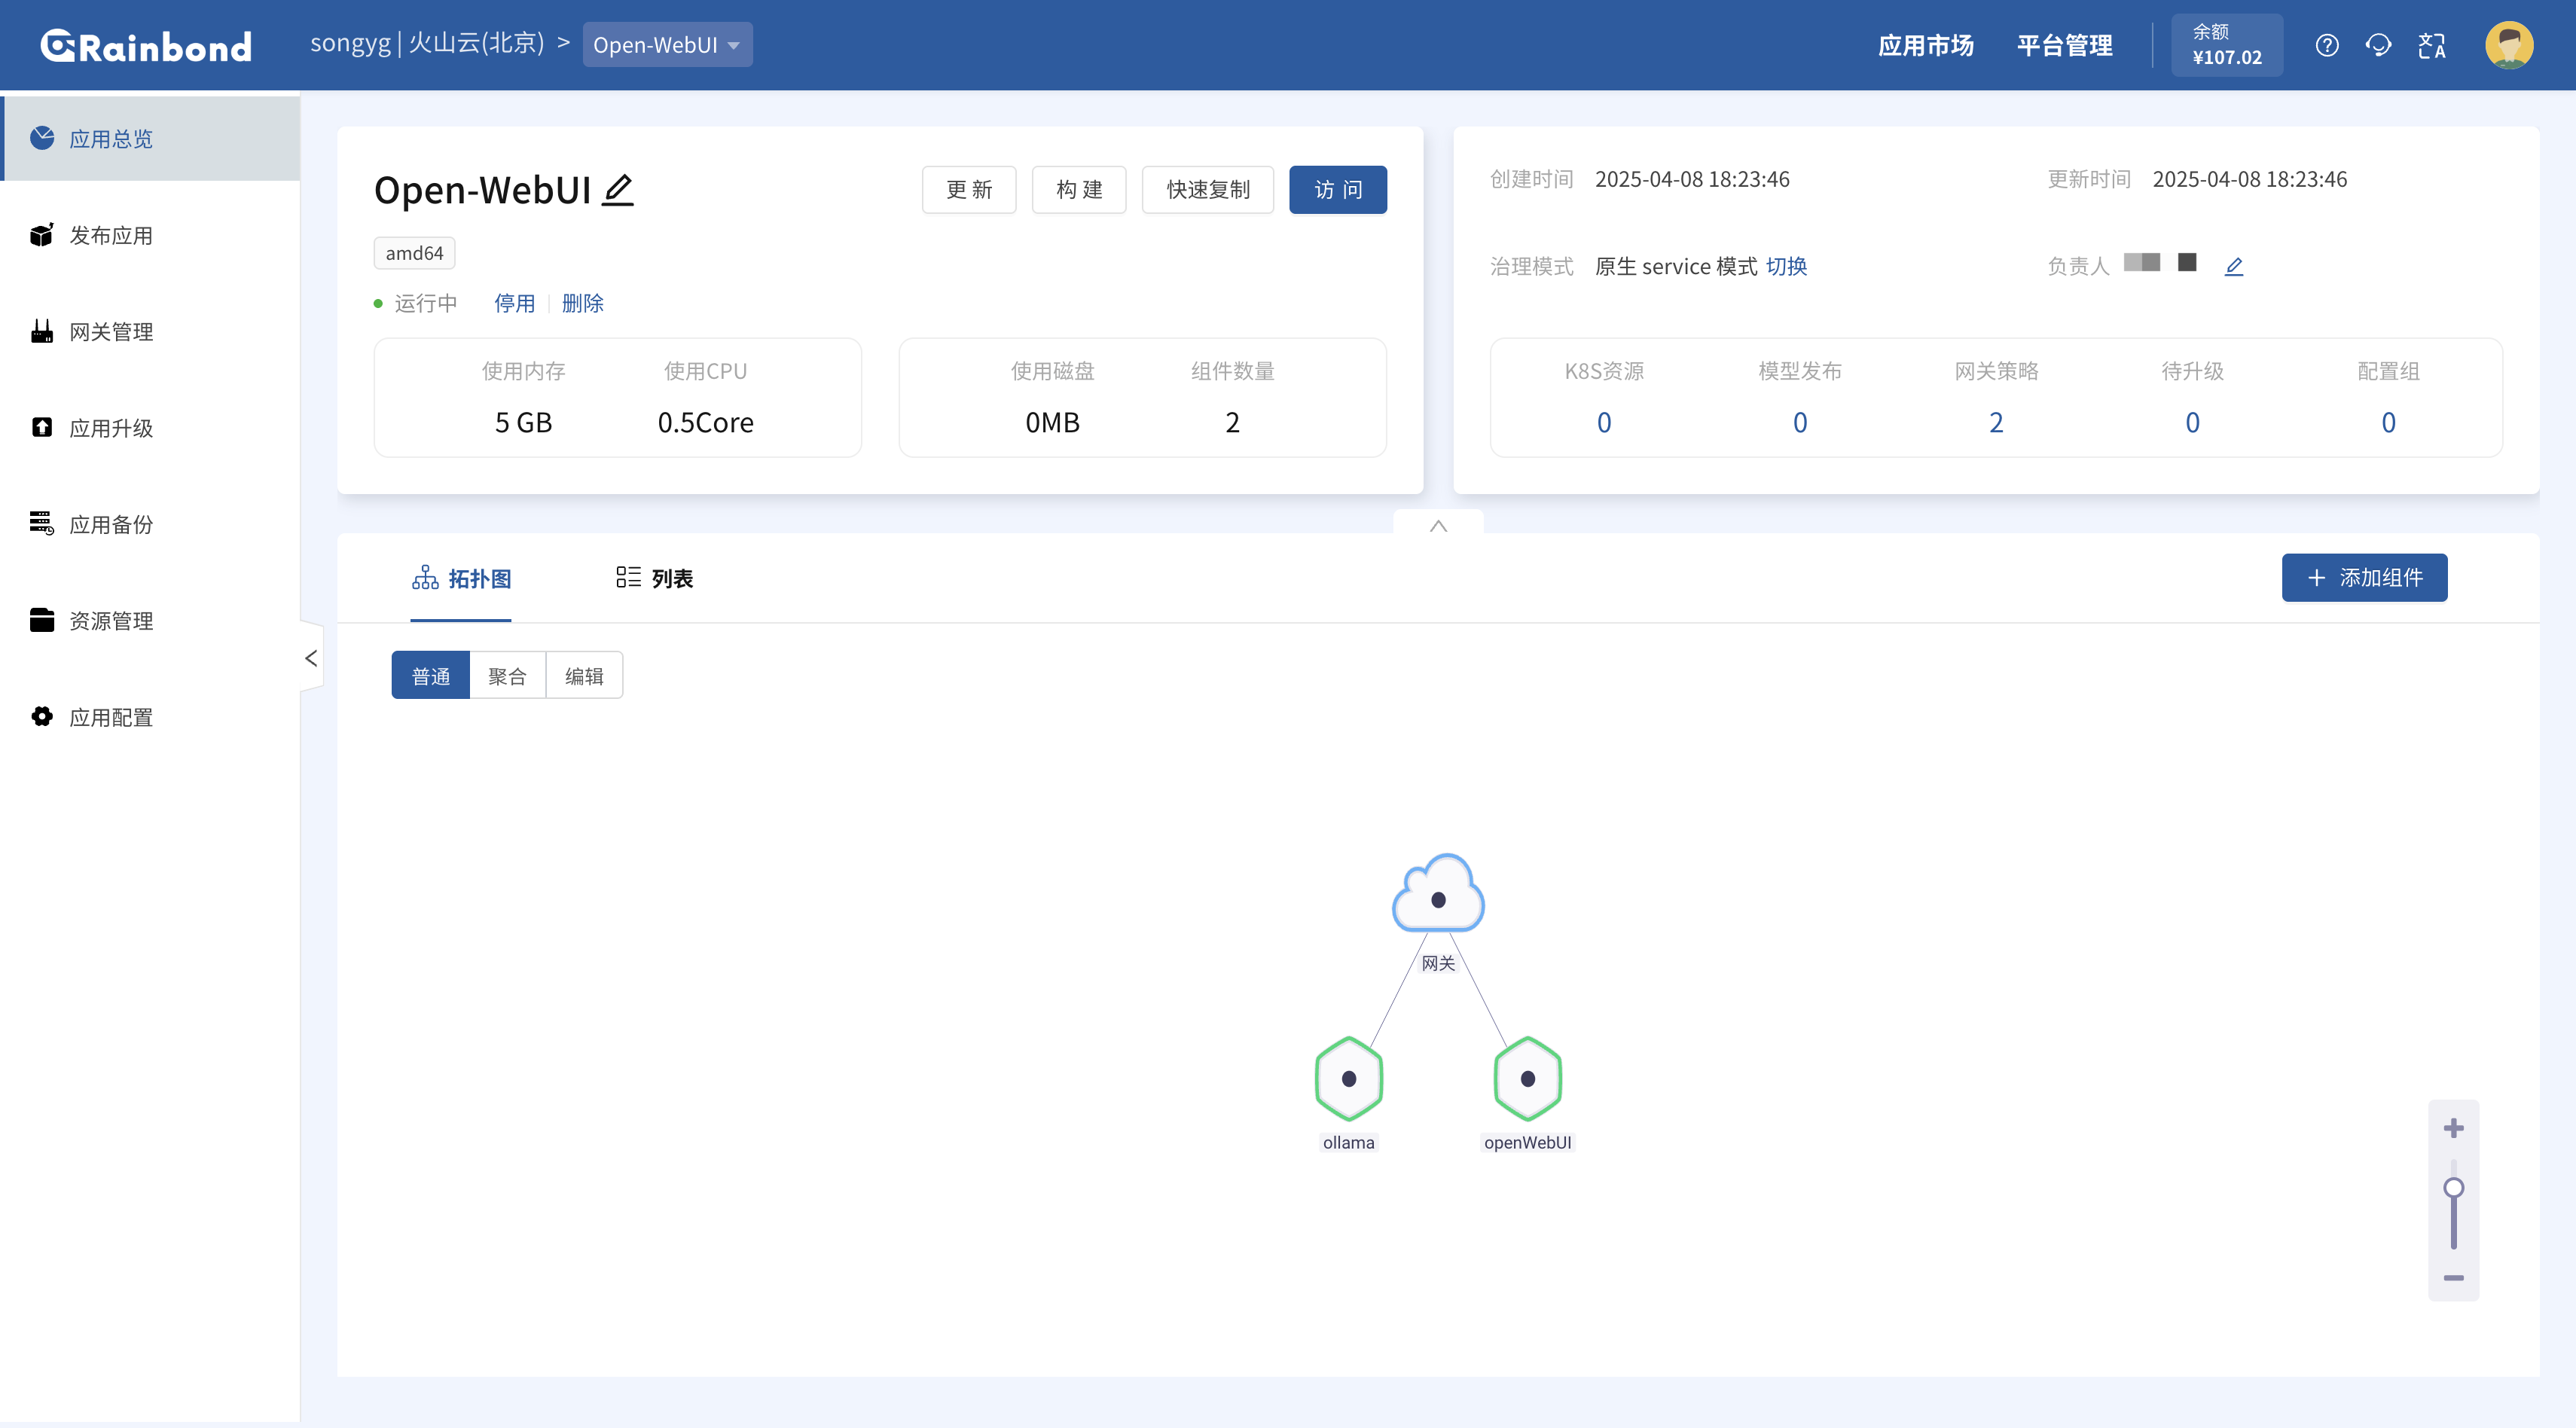Switch to 普通 topology mode

tap(431, 676)
